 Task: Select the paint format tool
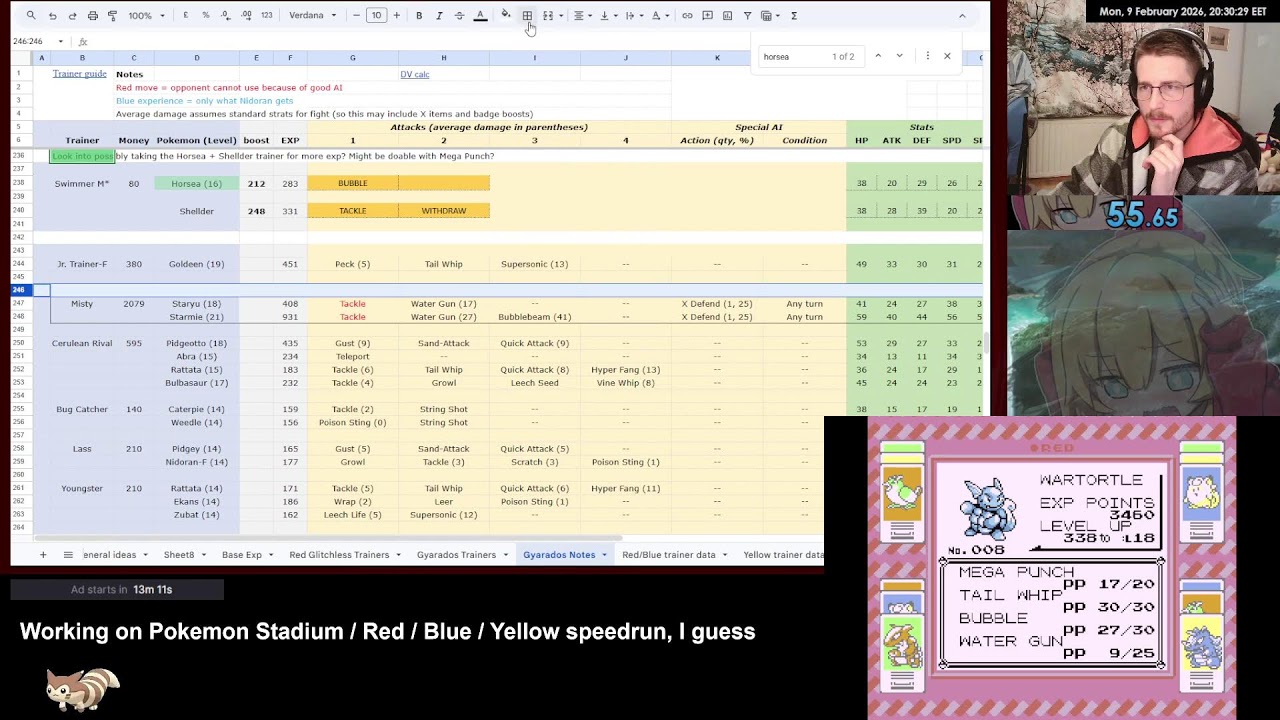point(112,16)
